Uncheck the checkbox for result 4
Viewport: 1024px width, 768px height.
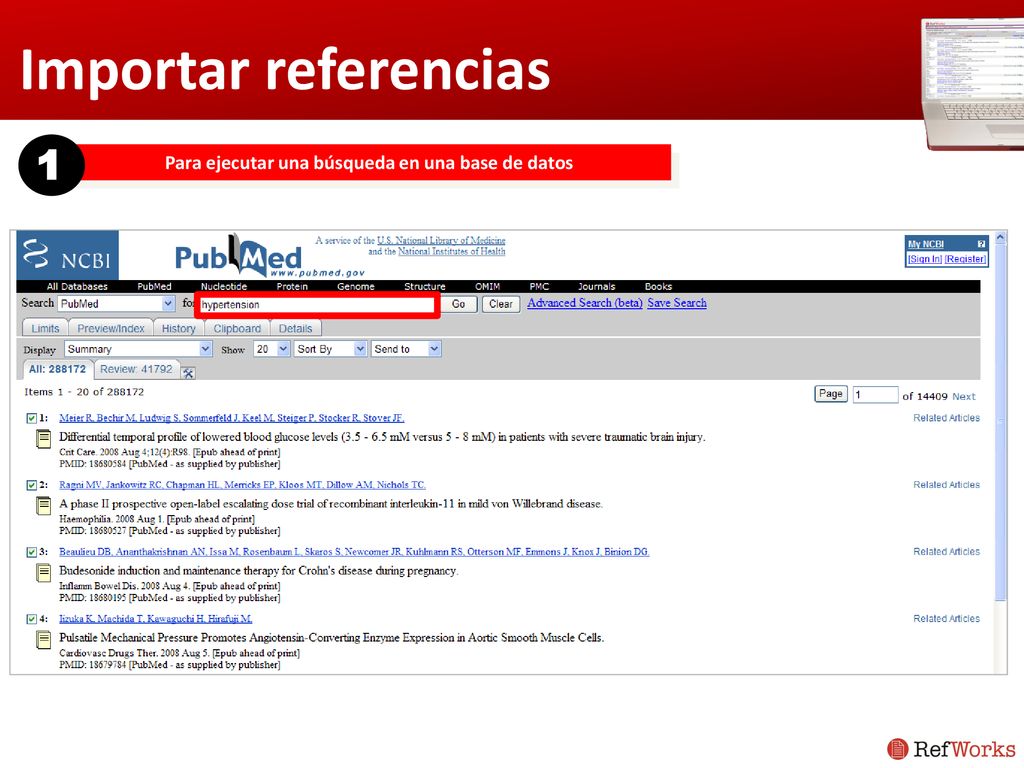(31, 618)
